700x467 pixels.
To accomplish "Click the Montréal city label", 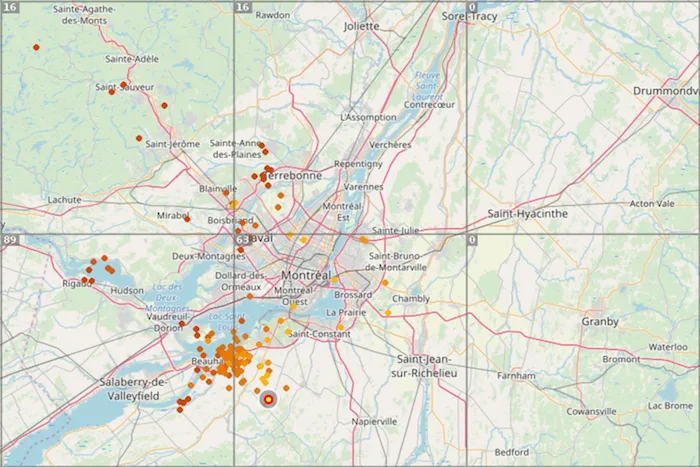I will point(306,275).
